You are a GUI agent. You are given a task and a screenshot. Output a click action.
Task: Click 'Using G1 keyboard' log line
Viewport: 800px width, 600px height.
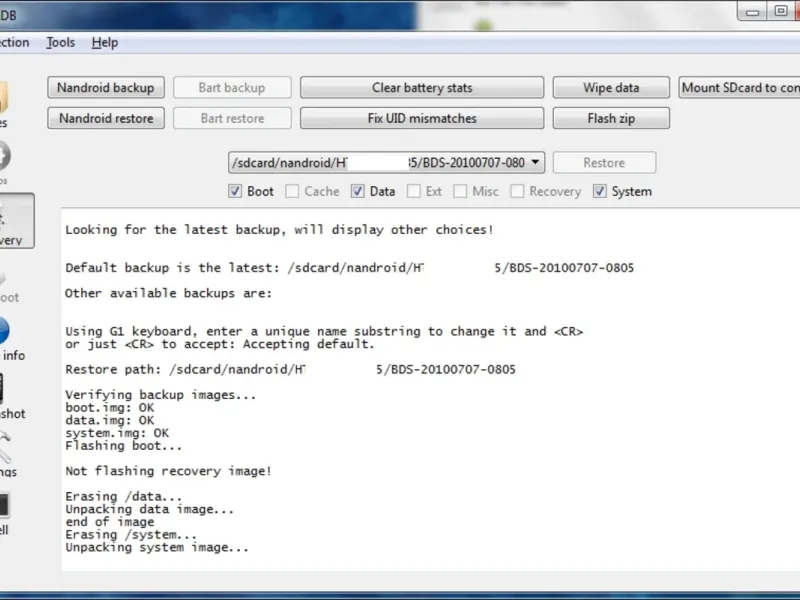(x=324, y=331)
